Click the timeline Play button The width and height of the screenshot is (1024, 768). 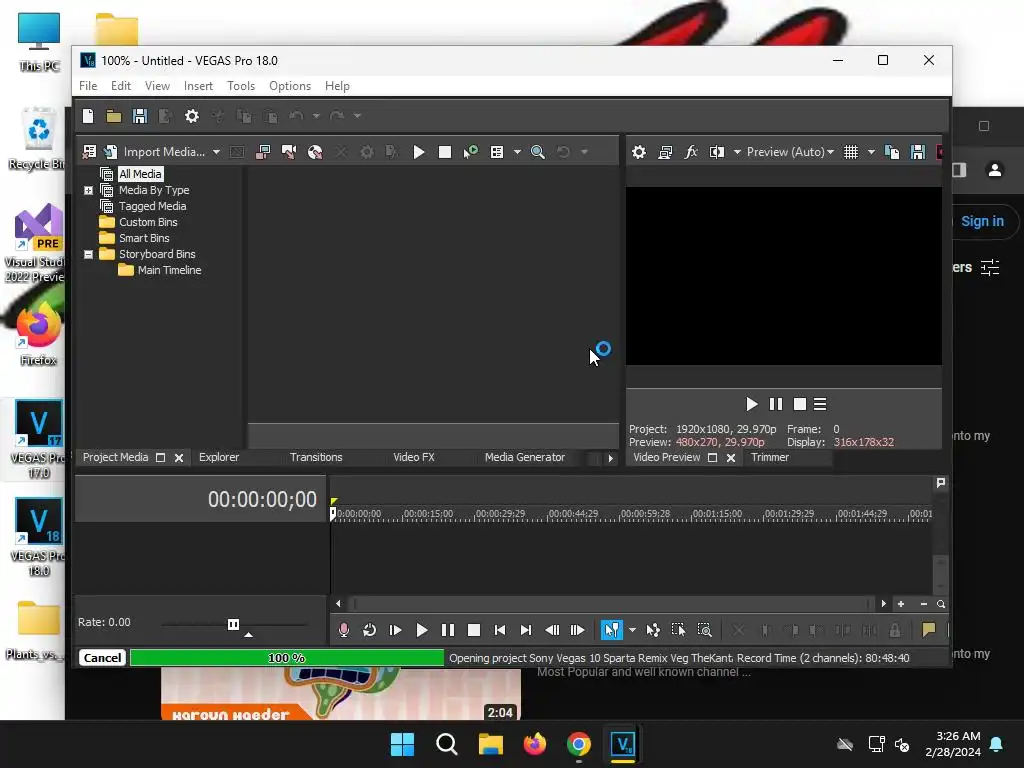point(422,630)
